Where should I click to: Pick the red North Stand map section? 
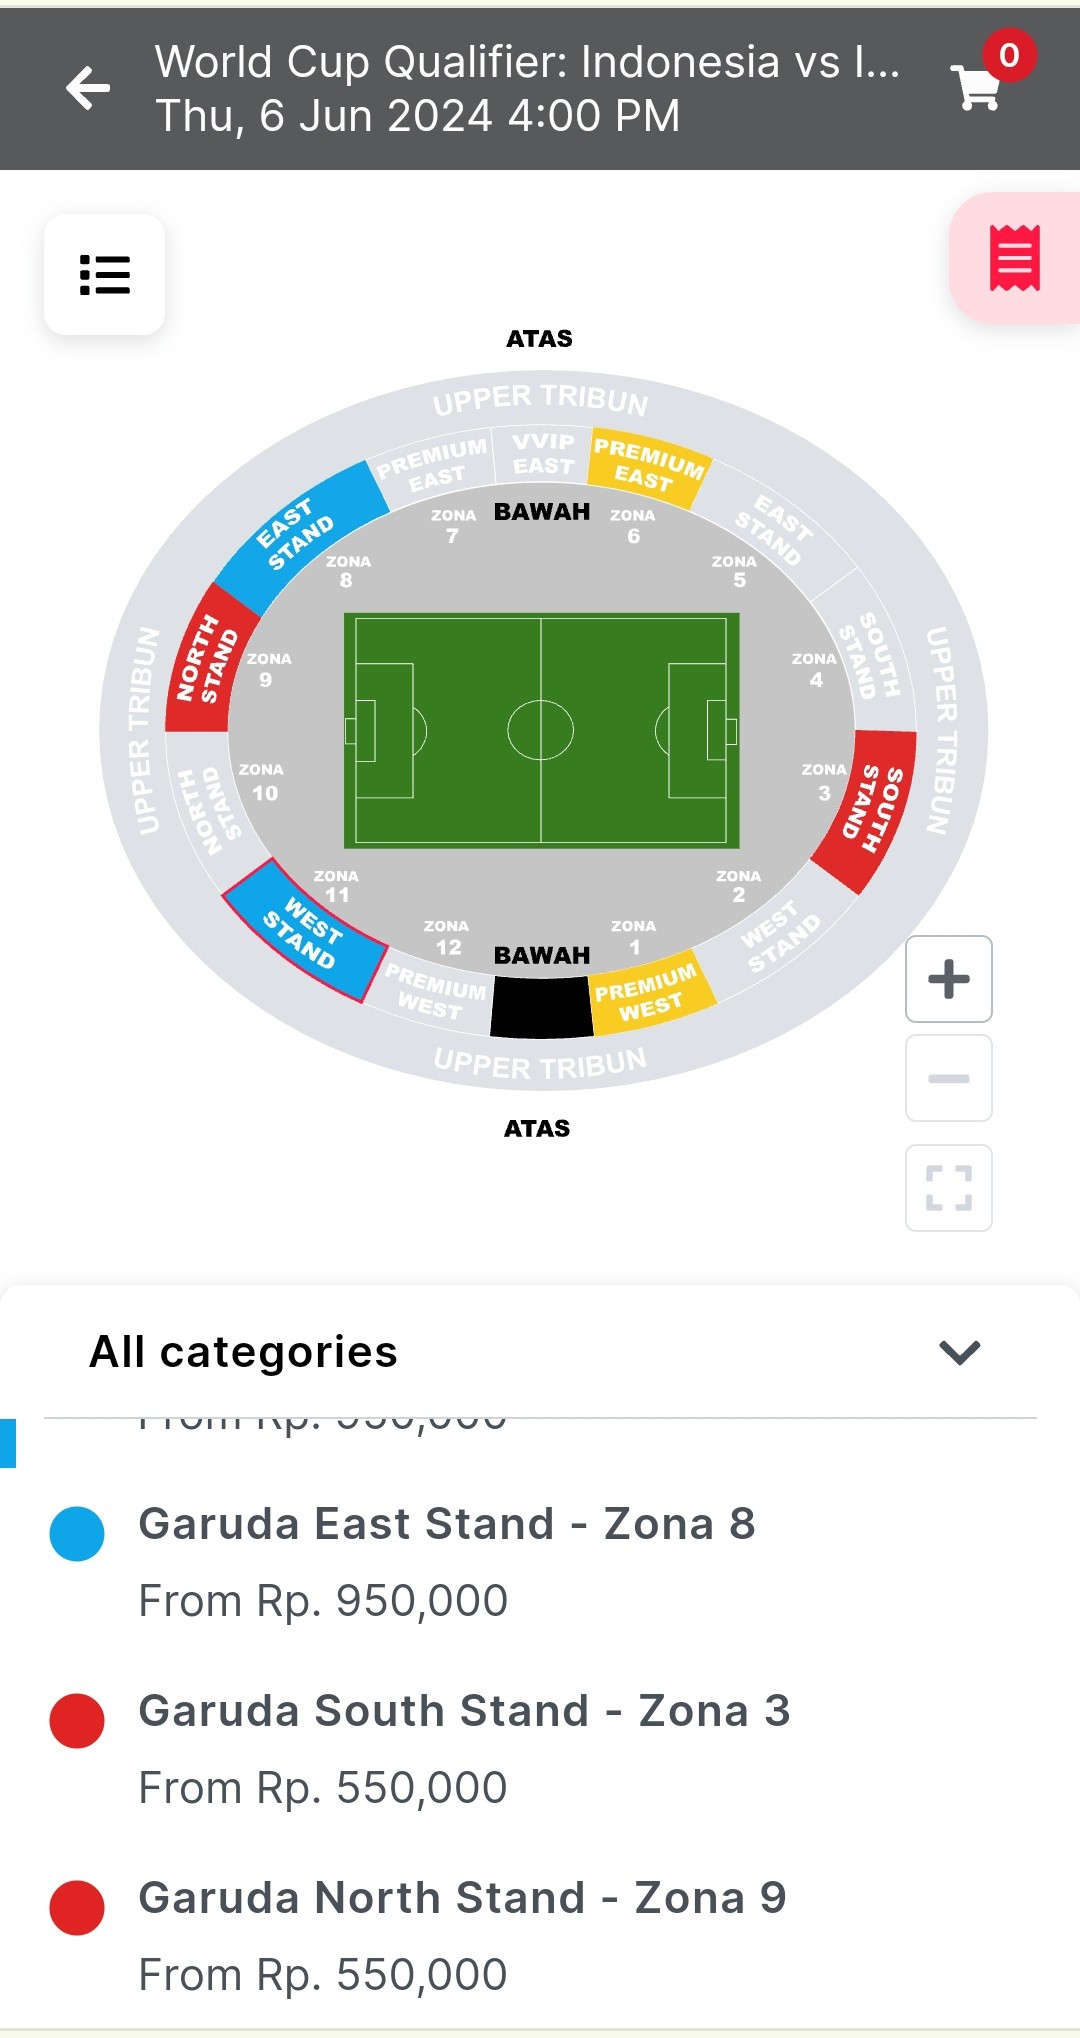point(205,662)
